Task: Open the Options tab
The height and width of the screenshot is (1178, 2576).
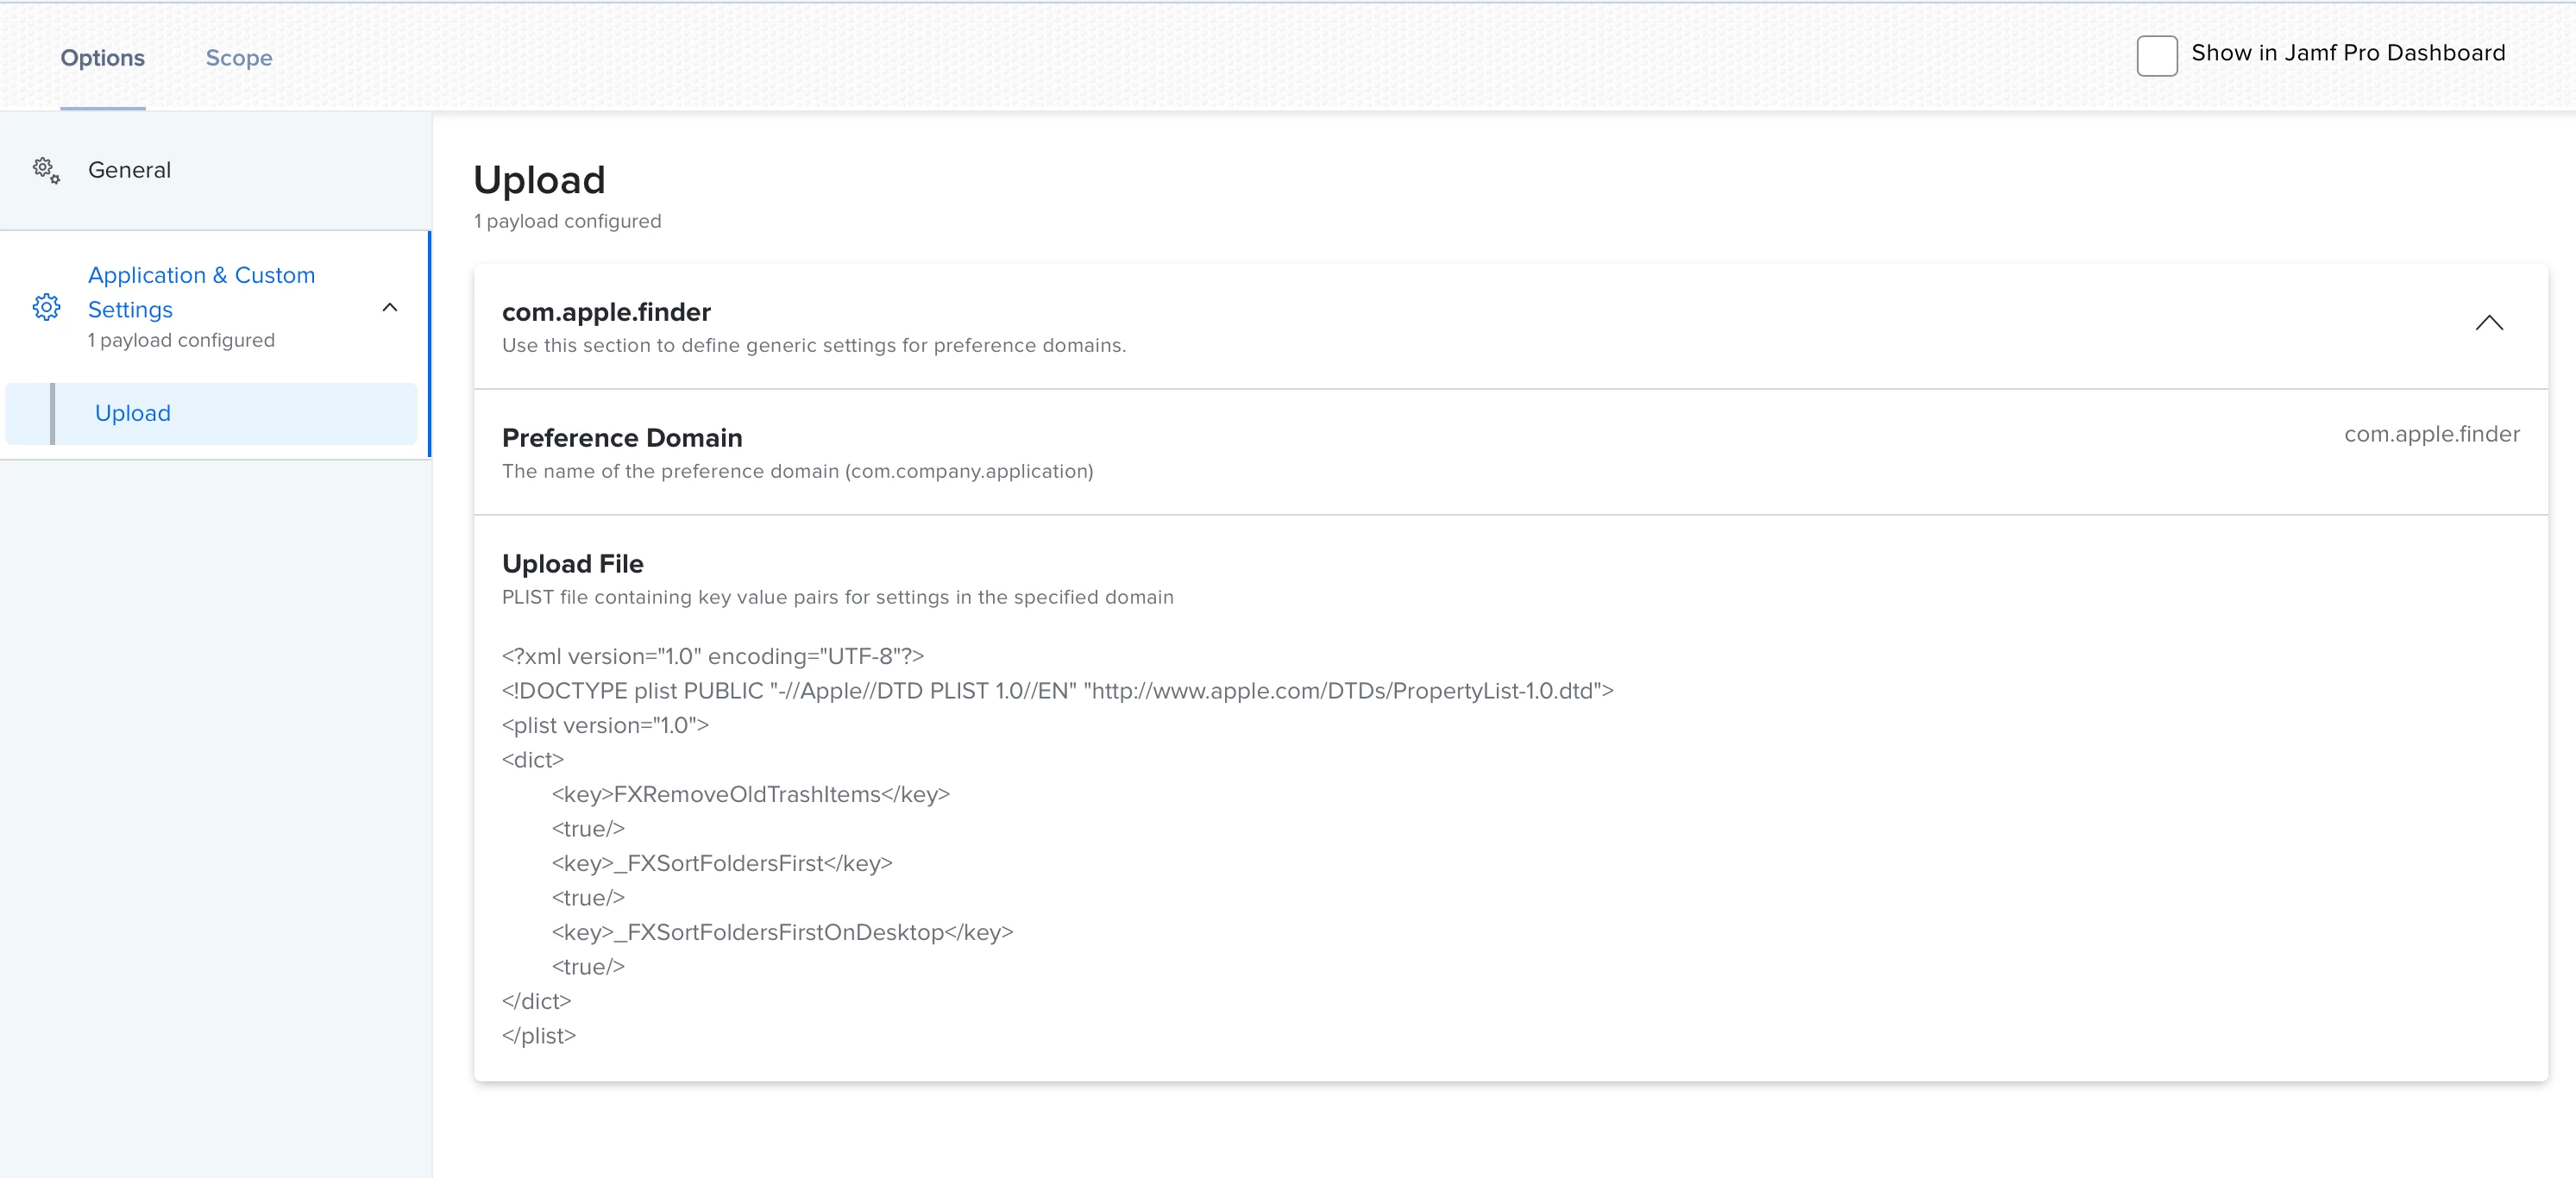Action: [x=102, y=58]
